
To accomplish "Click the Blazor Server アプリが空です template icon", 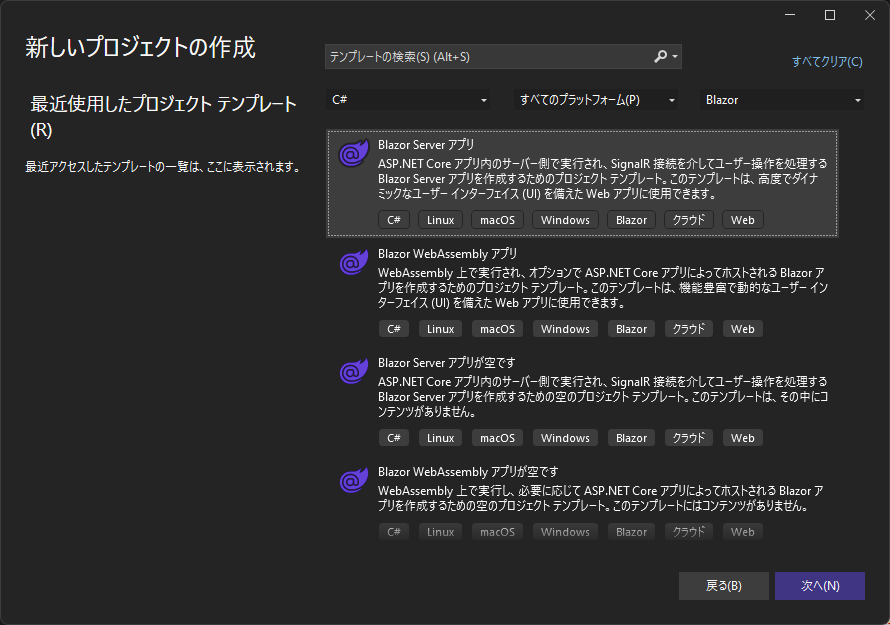I will pos(354,371).
